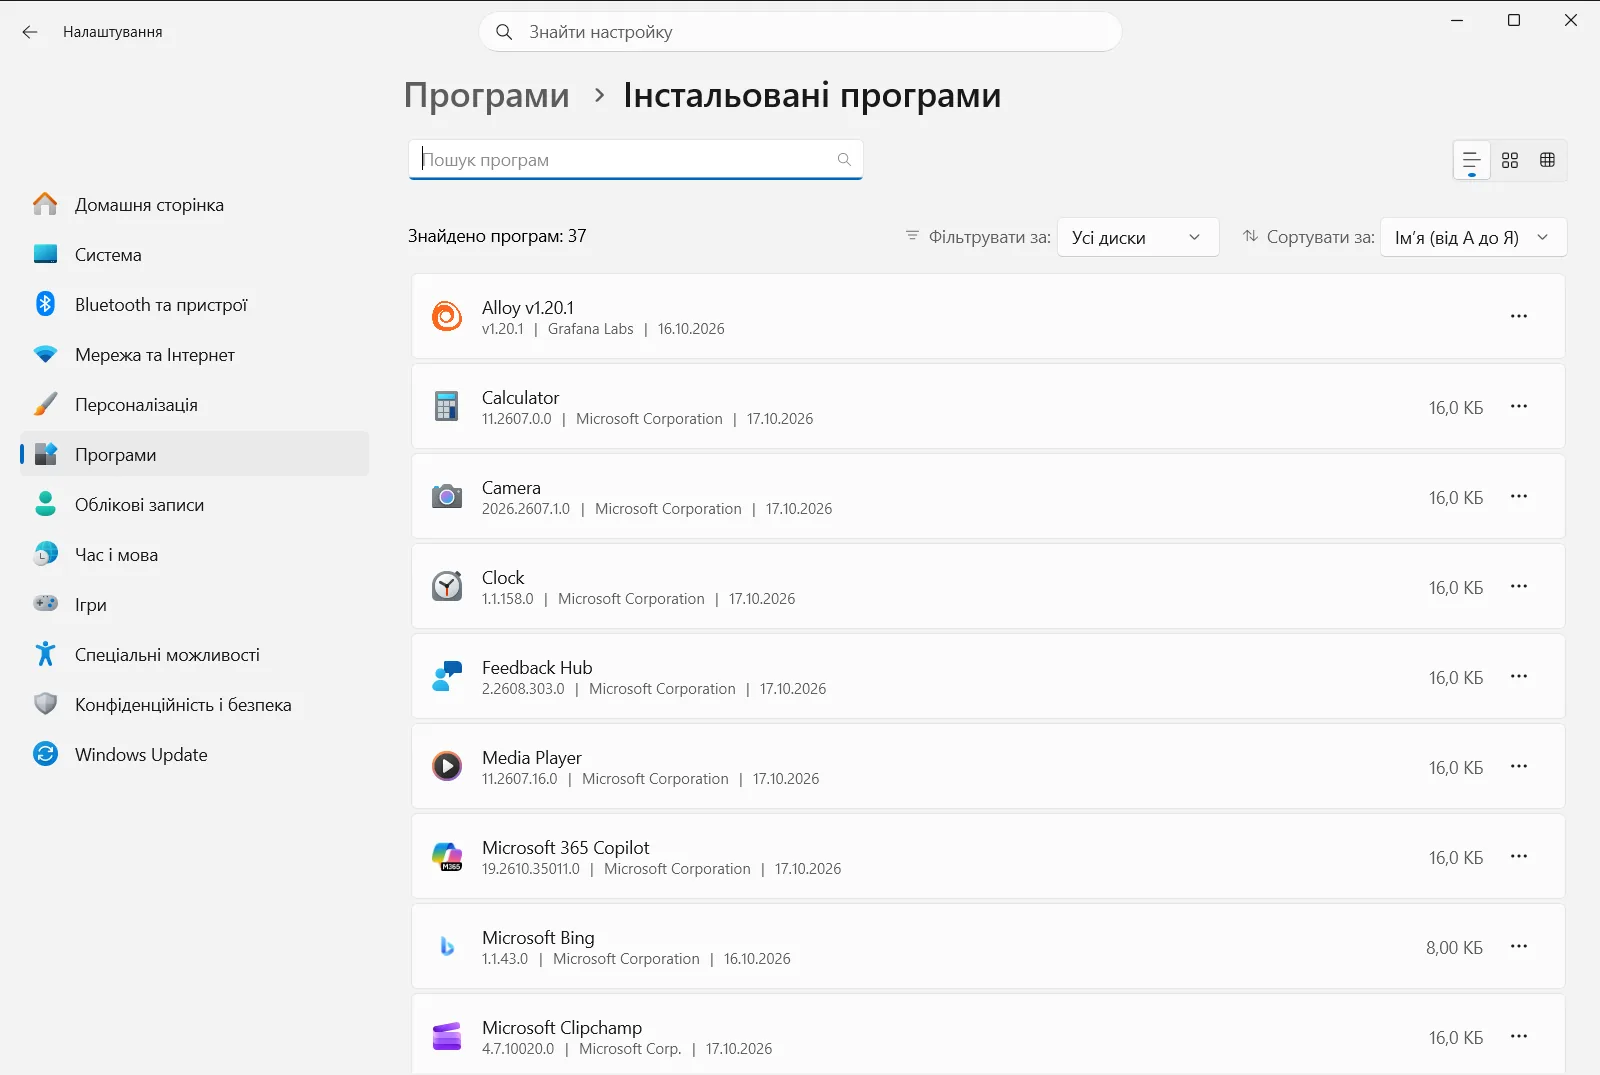Open more options for Media Player
The width and height of the screenshot is (1600, 1075).
point(1519,766)
